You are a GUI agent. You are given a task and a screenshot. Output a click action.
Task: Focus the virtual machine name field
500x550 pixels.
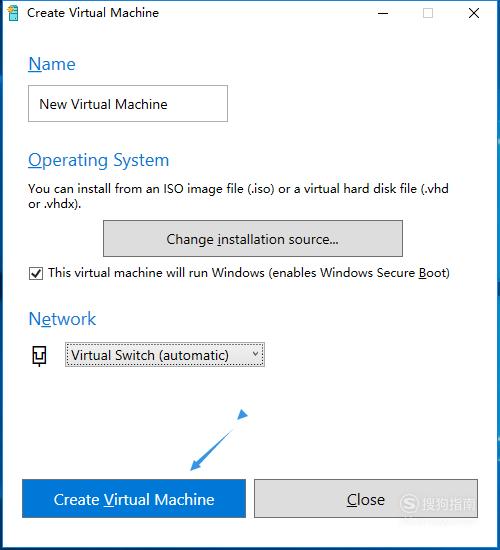[128, 103]
